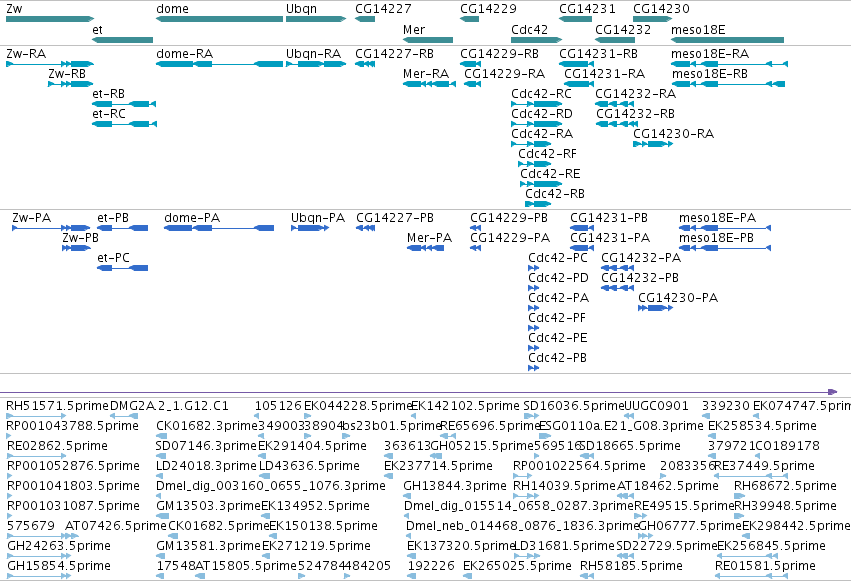Select the CG14231 gene bar
Image resolution: width=851 pixels, height=581 pixels.
pyautogui.click(x=575, y=19)
